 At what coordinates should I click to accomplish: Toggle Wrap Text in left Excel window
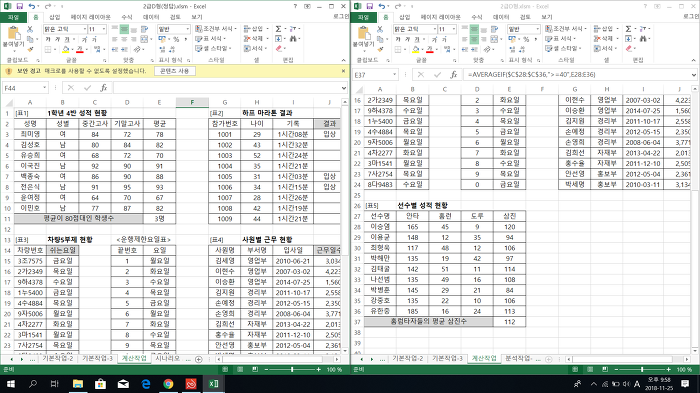[145, 29]
